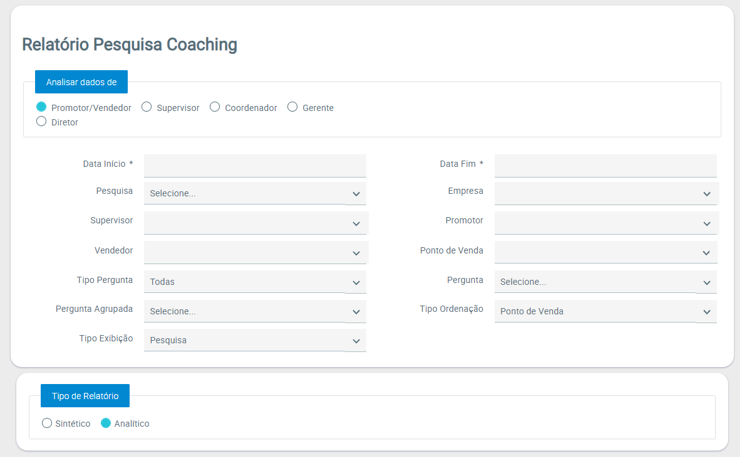Click the Data Fim date field

point(605,165)
